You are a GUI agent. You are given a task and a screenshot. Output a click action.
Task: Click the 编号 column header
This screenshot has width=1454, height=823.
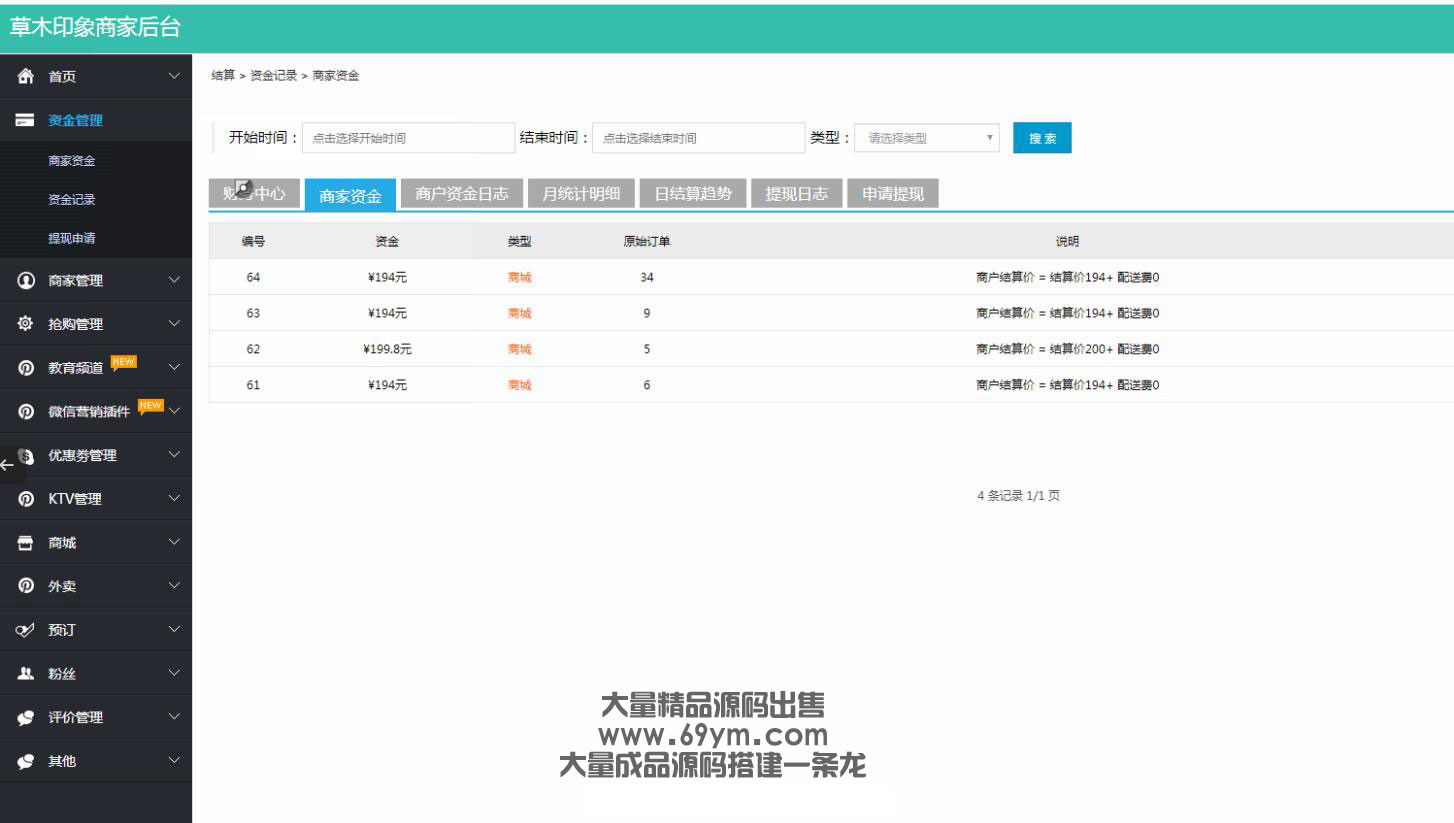(253, 241)
